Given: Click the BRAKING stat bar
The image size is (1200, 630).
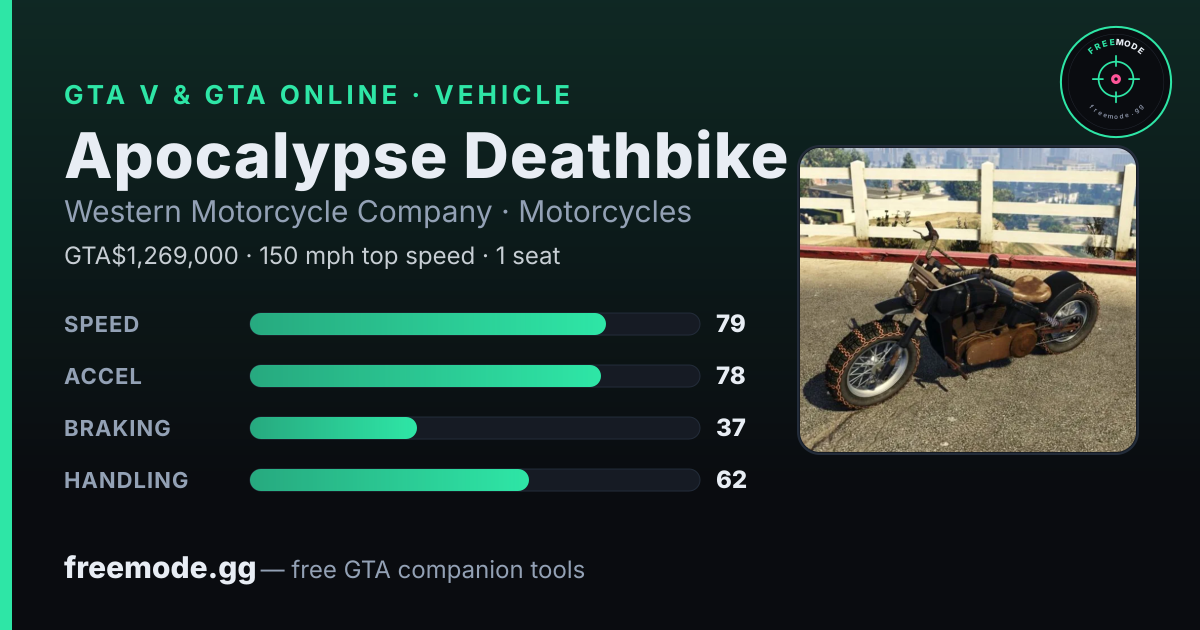Looking at the screenshot, I should coord(475,428).
